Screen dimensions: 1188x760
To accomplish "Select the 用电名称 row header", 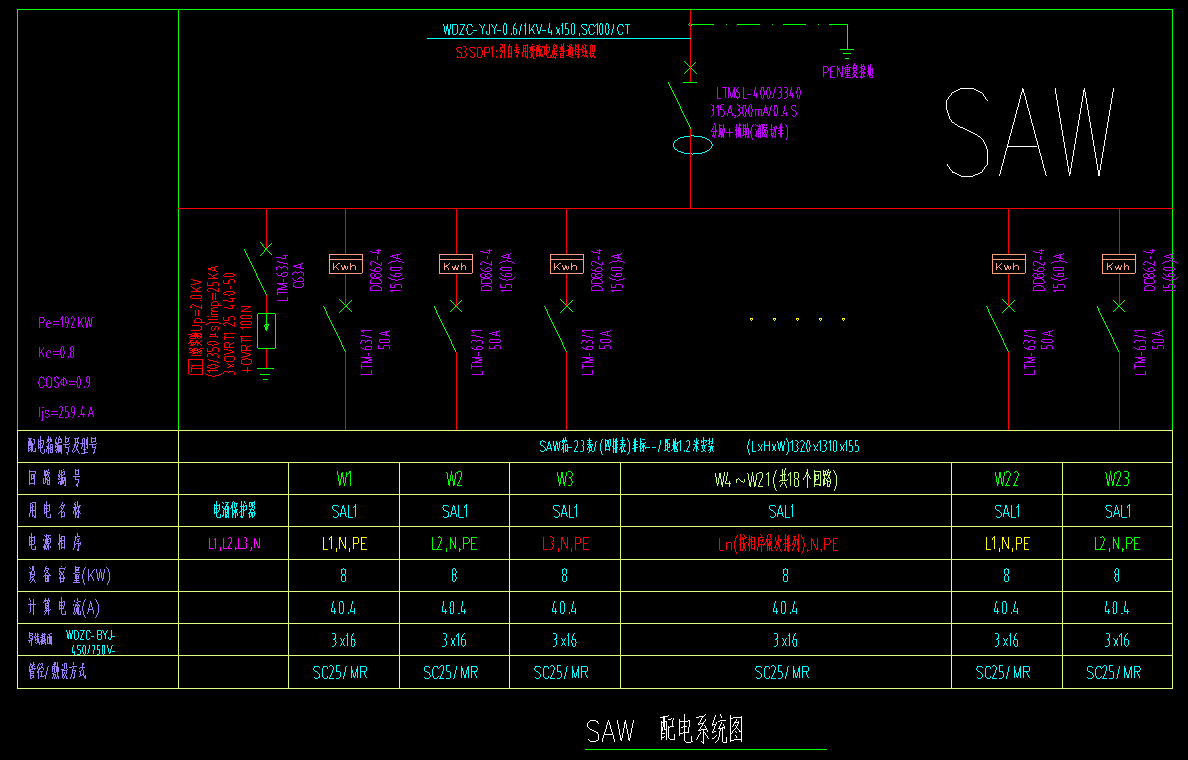I will pos(54,510).
